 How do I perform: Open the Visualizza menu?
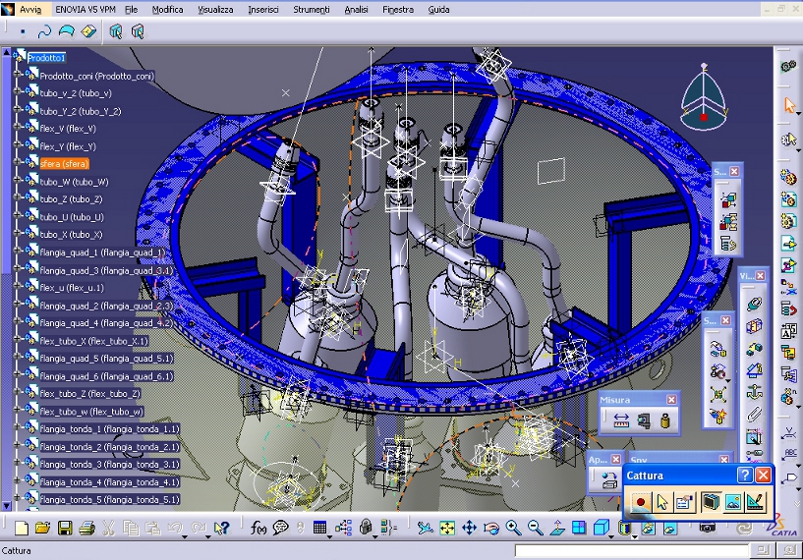(215, 10)
